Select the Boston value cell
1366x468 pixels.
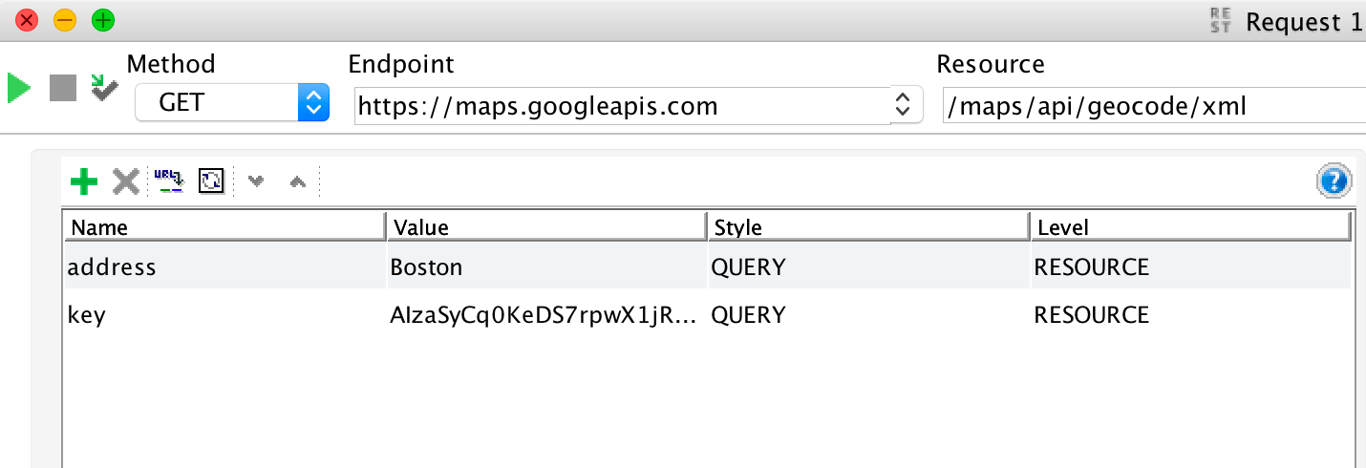pyautogui.click(x=547, y=267)
